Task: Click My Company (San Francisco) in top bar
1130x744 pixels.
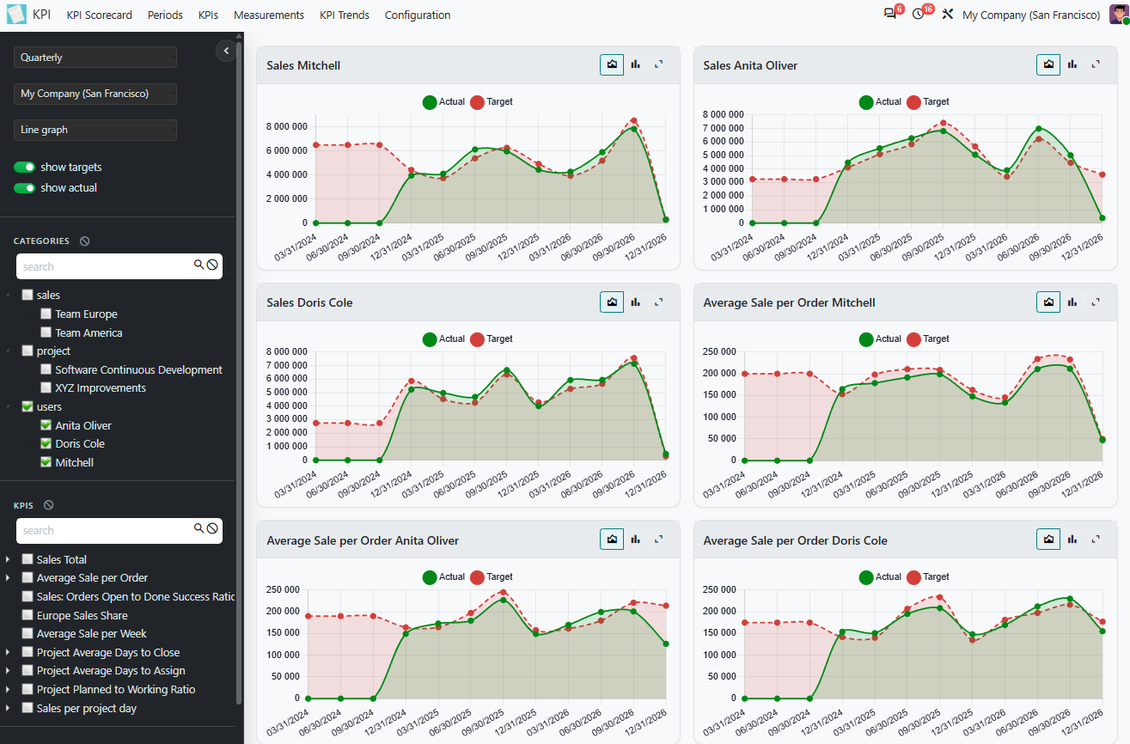Action: tap(1031, 15)
